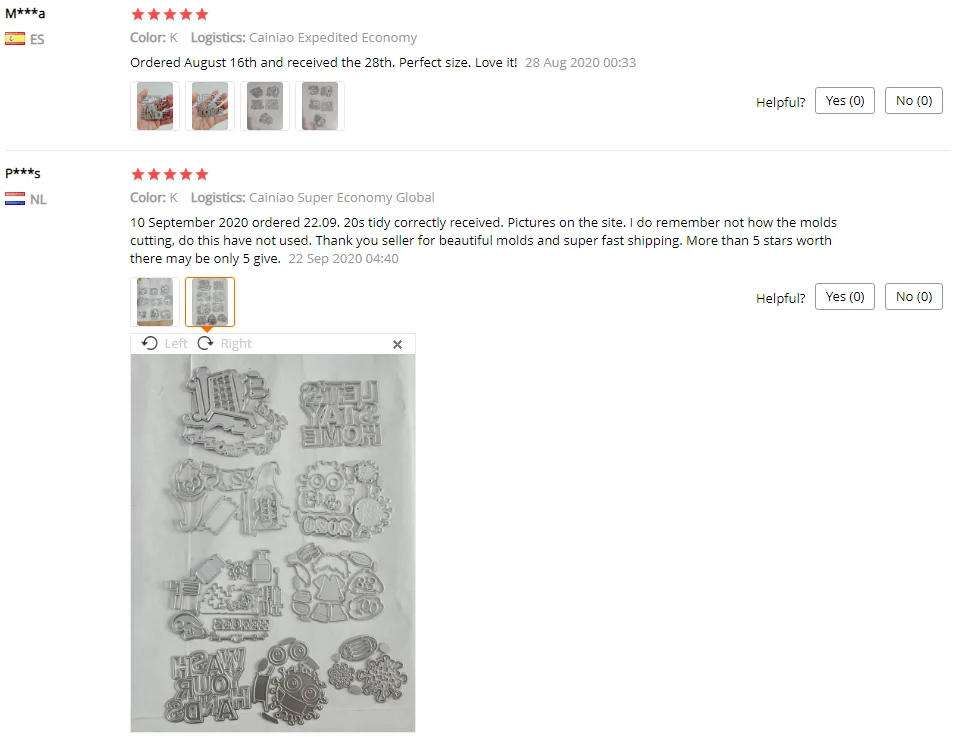
Task: Mark M***a's review unhelpful with No (0)
Action: [x=914, y=101]
